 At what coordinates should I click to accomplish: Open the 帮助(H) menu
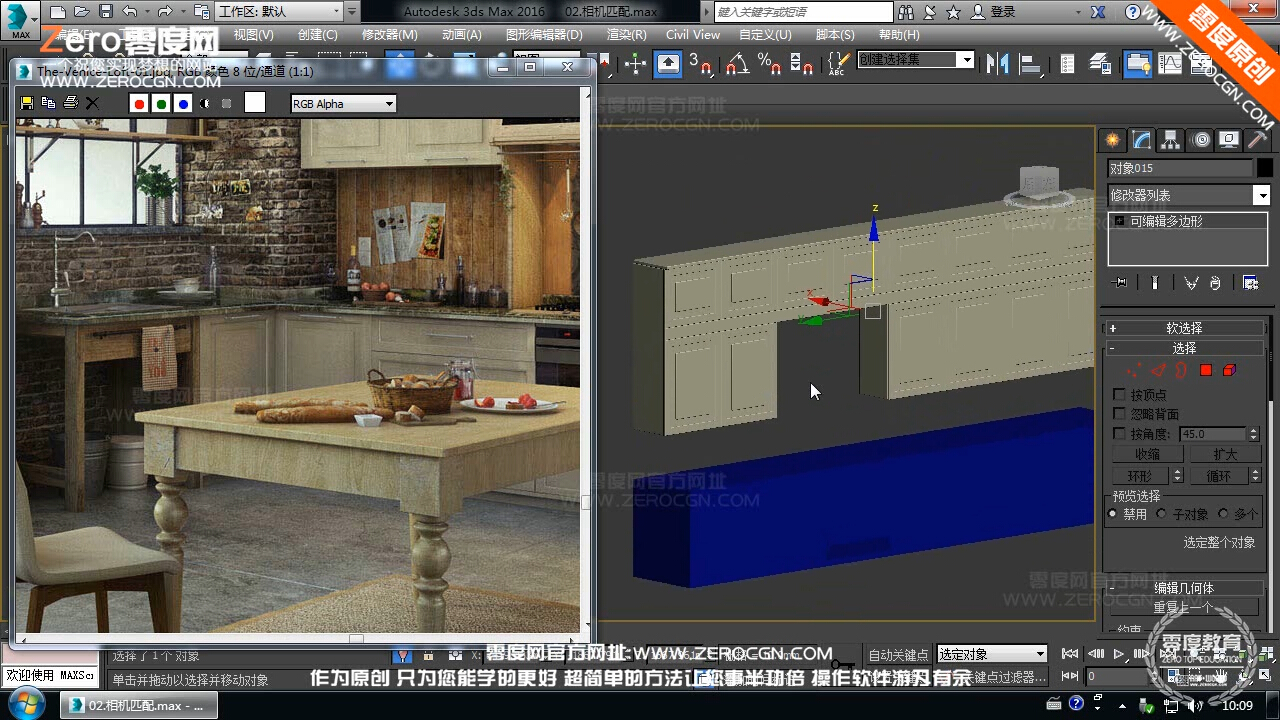point(899,34)
